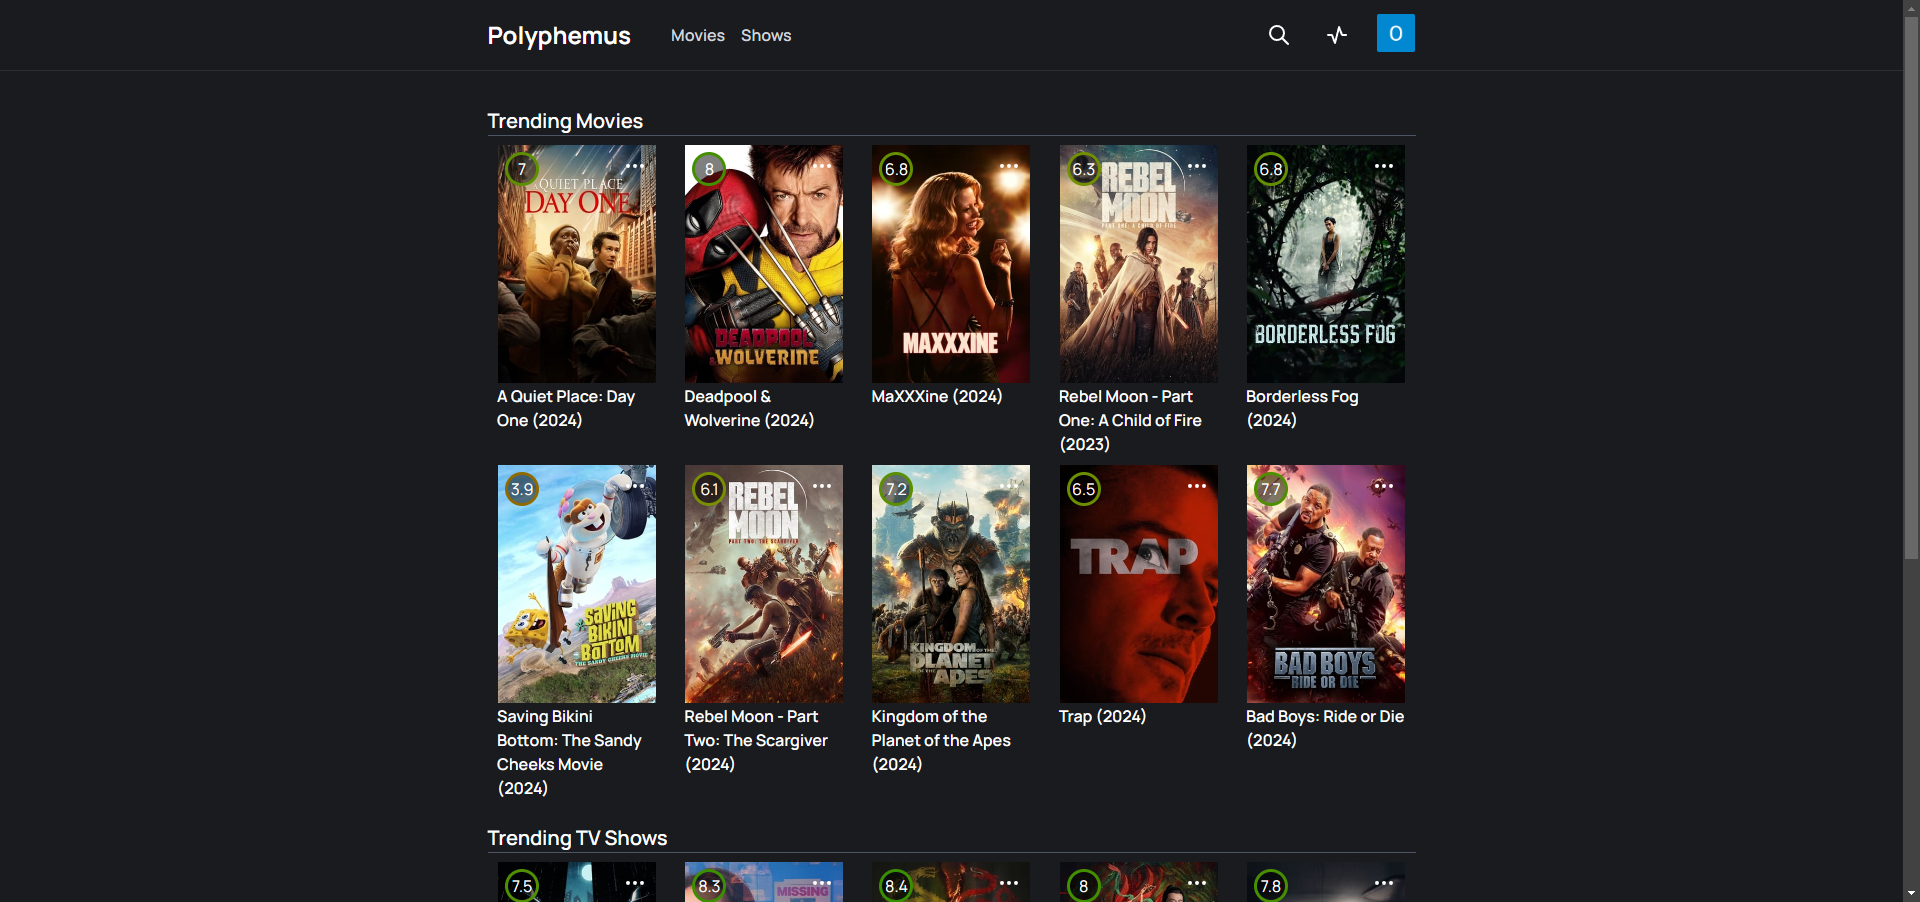This screenshot has height=902, width=1920.
Task: Click the 7 rating badge on A Quiet Place
Action: pos(522,169)
